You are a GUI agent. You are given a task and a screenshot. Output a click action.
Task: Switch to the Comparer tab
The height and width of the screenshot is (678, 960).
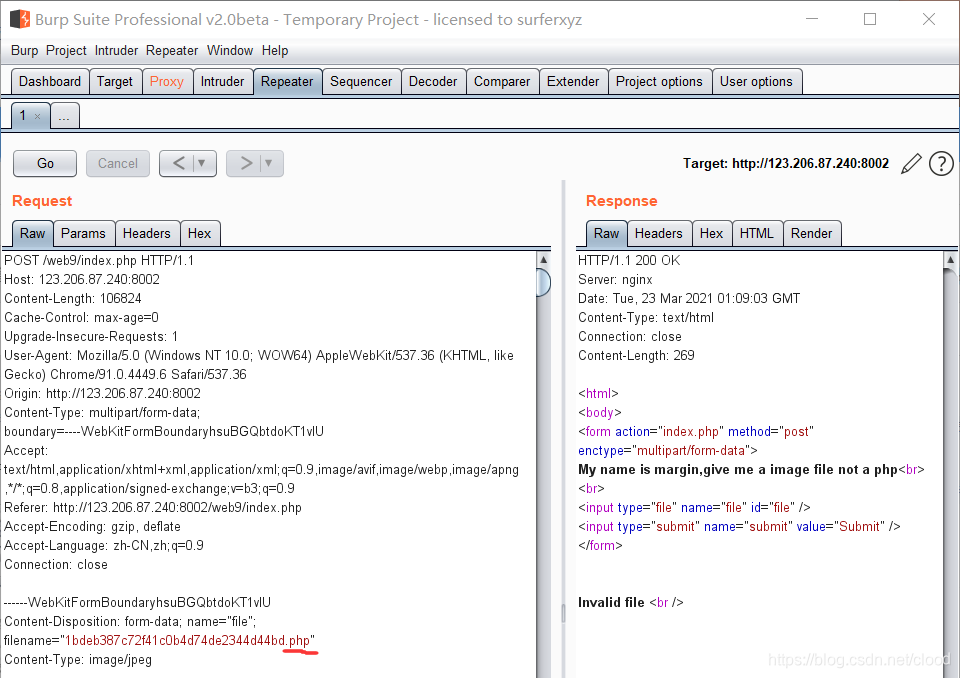pyautogui.click(x=502, y=81)
